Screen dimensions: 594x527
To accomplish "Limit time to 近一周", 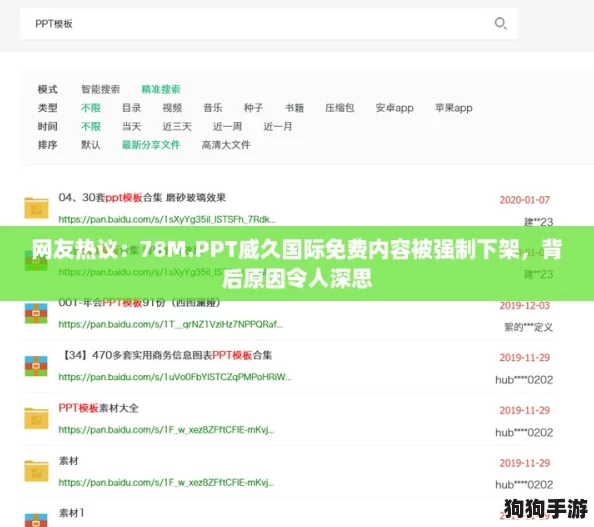I will click(227, 126).
